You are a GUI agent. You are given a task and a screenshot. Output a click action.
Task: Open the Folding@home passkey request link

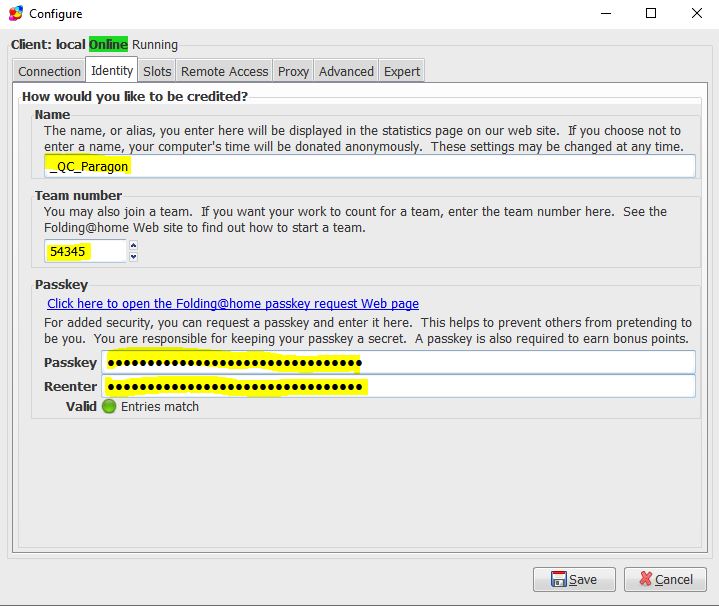pos(233,303)
